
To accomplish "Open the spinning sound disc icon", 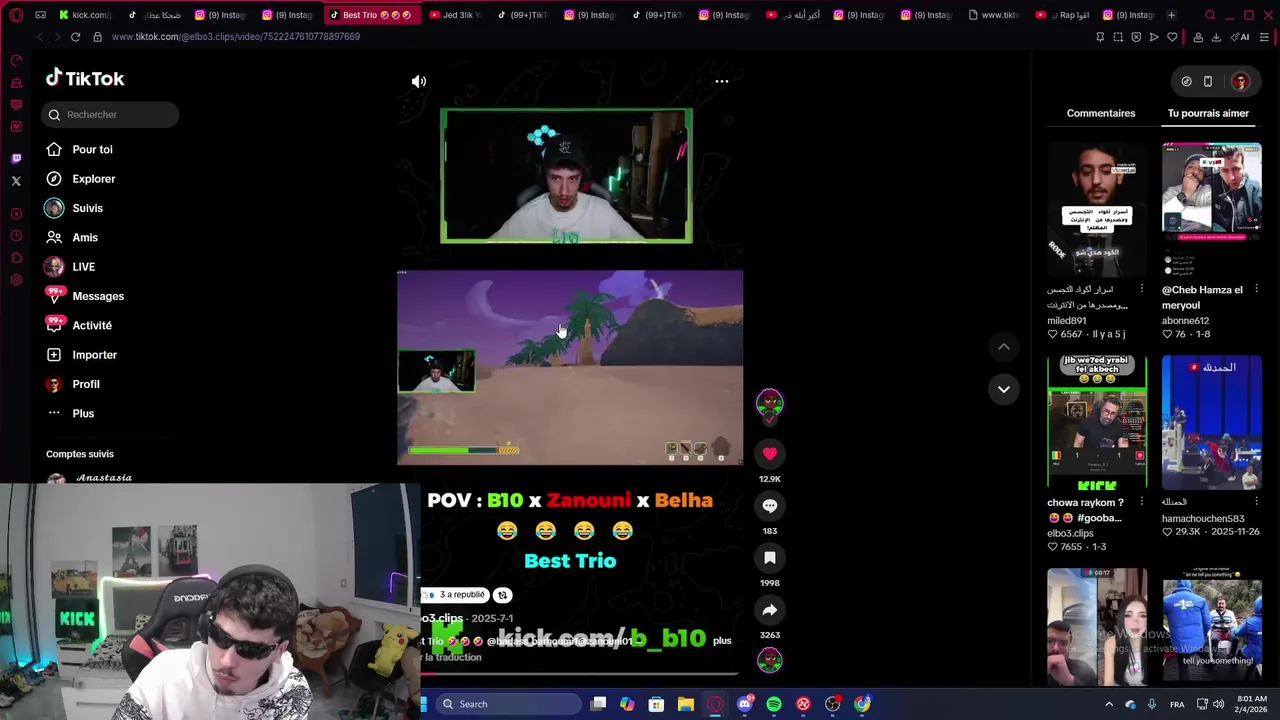I will pyautogui.click(x=769, y=660).
